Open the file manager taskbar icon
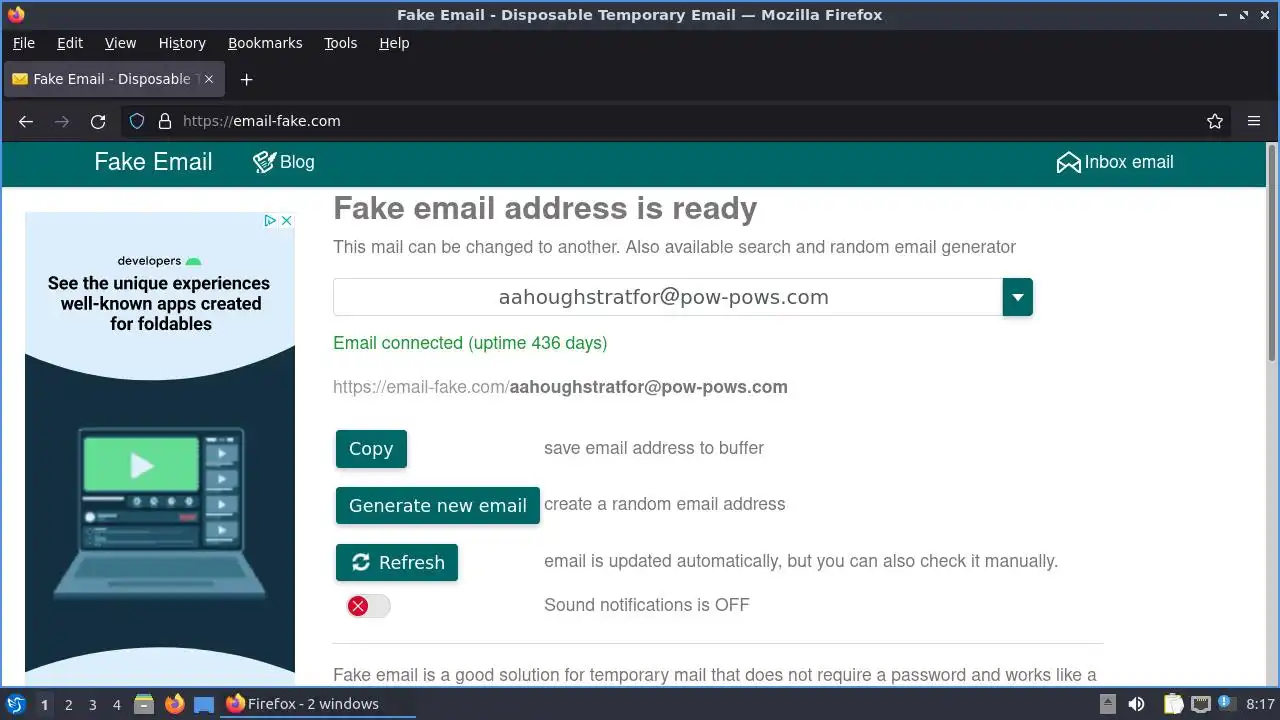This screenshot has height=720, width=1280. 144,704
